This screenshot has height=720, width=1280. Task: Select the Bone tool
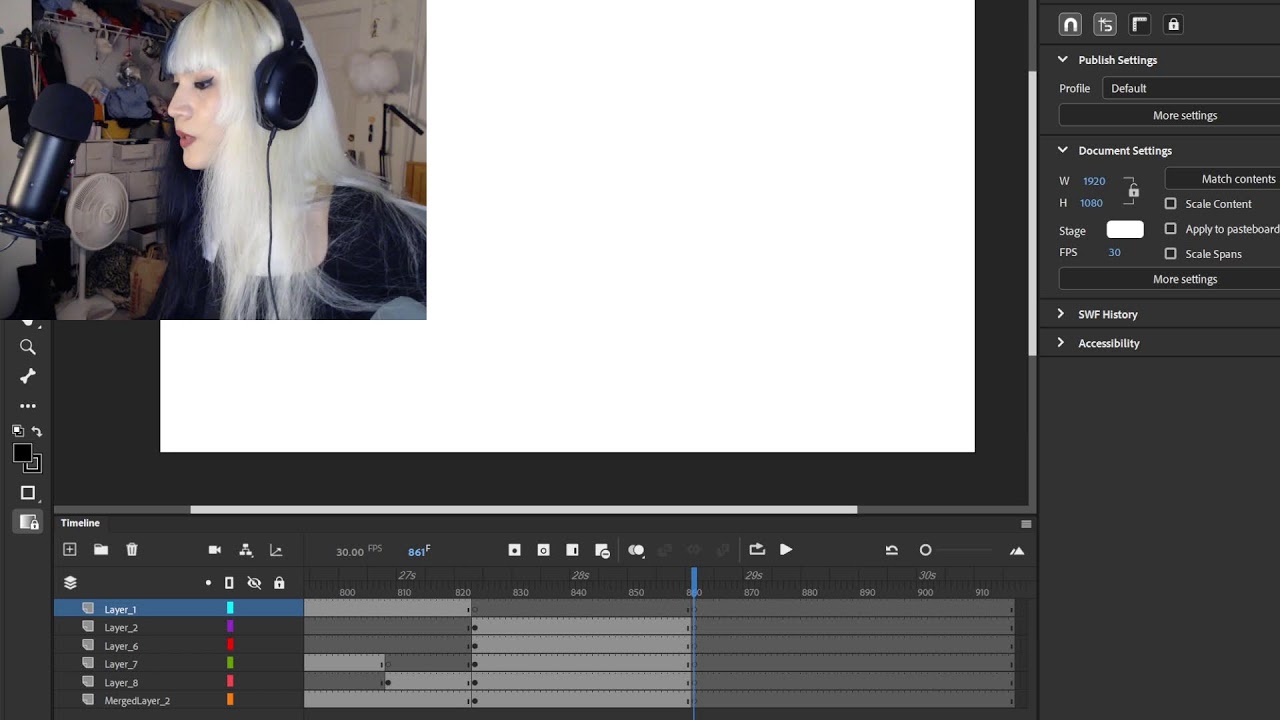pyautogui.click(x=28, y=376)
